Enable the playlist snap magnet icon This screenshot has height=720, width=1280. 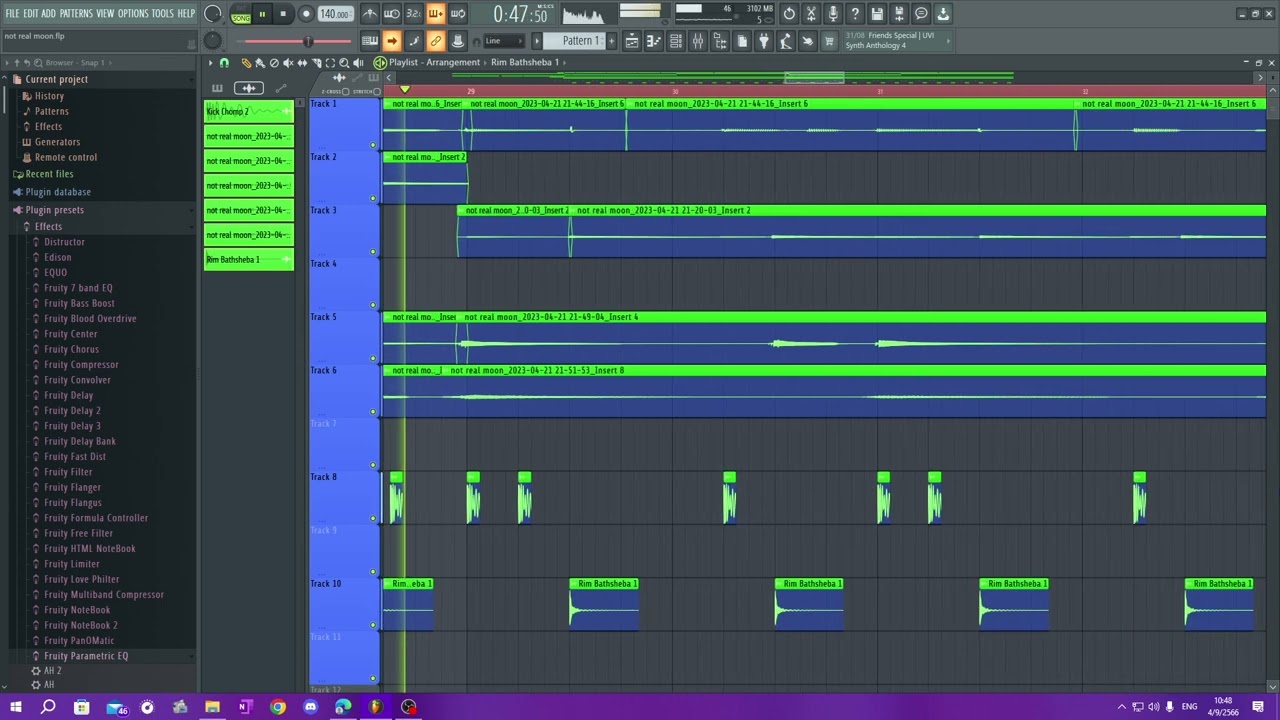[224, 62]
